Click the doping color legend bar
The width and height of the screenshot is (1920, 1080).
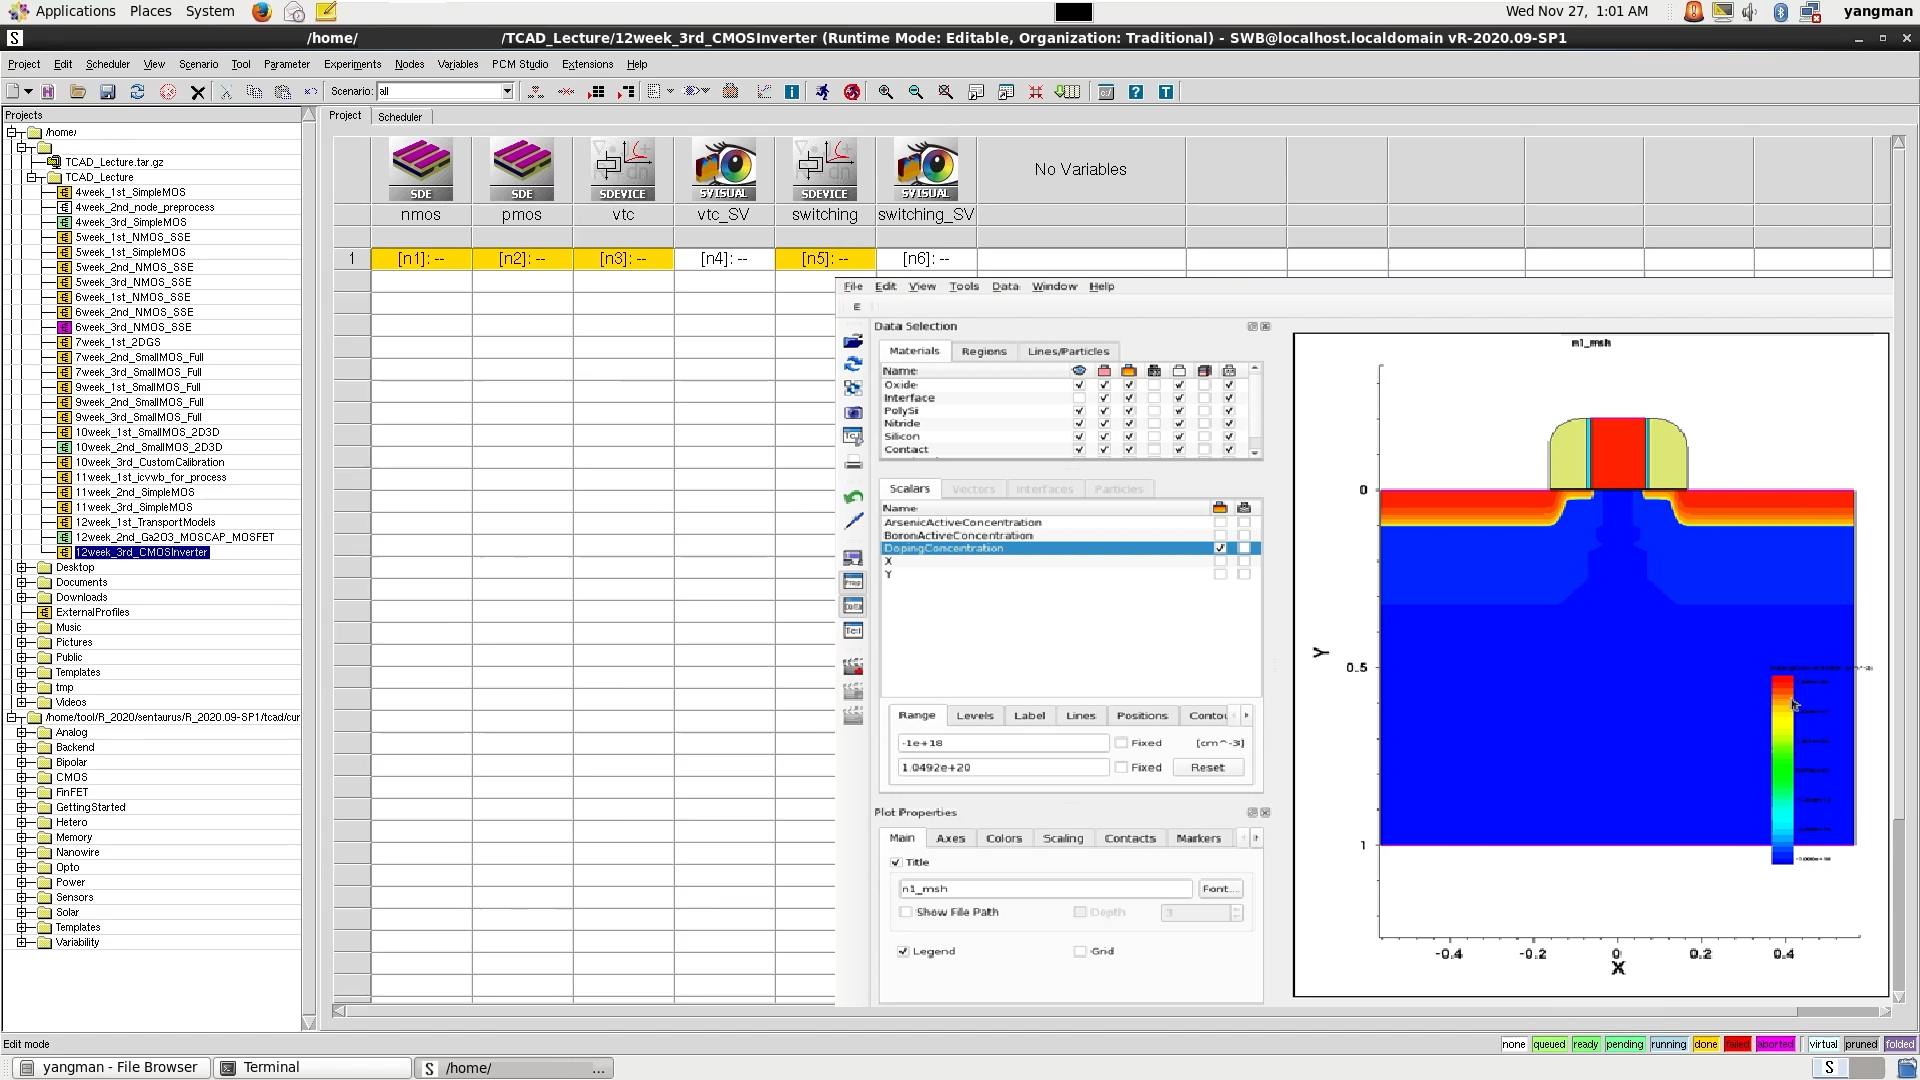(1782, 770)
